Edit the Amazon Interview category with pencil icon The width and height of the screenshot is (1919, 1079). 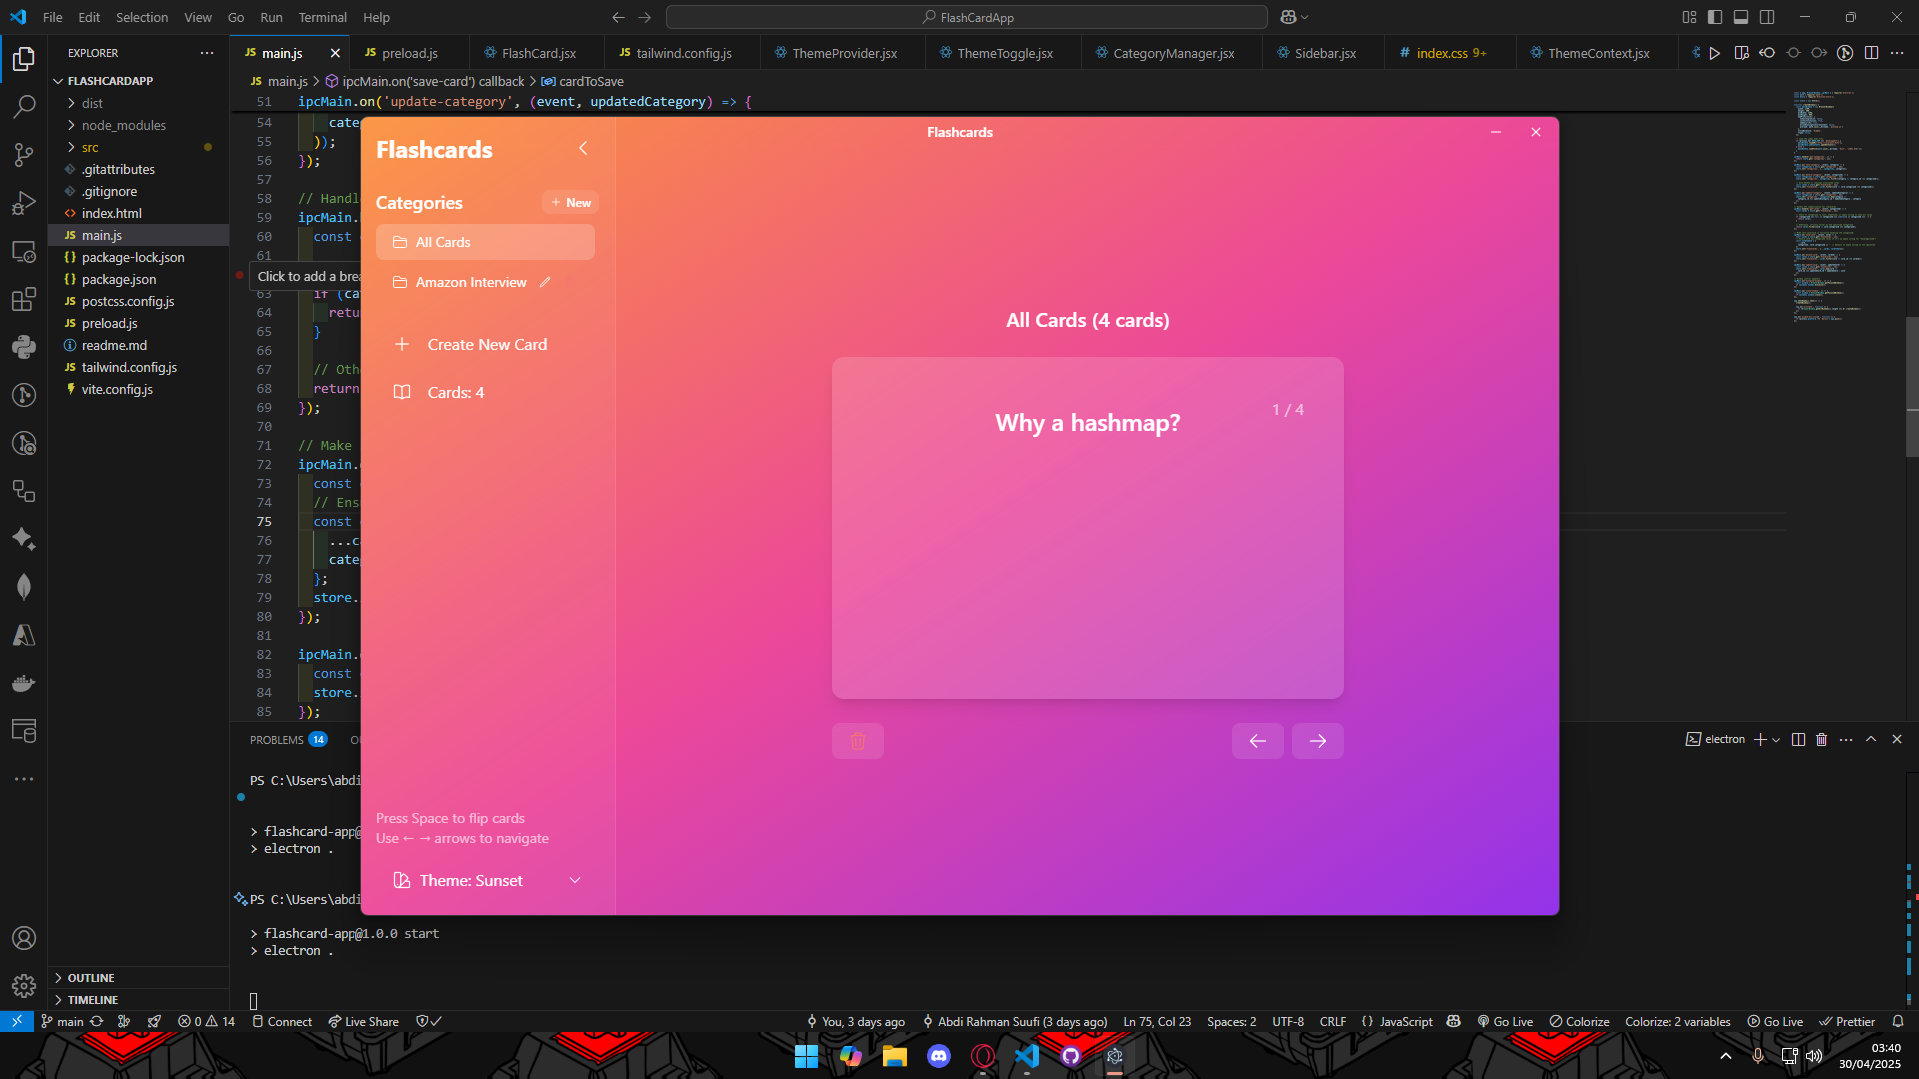[x=545, y=282]
